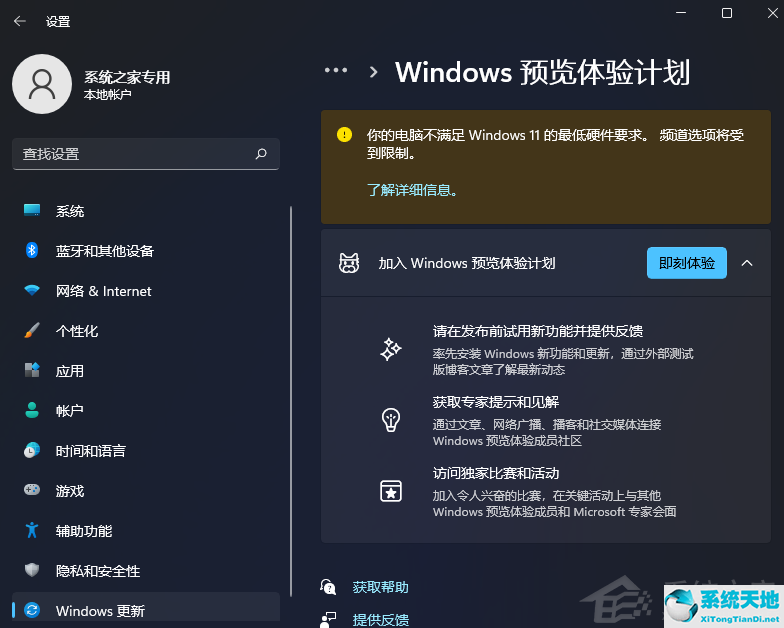This screenshot has width=784, height=628.
Task: Maximize the Settings window
Action: pos(727,13)
